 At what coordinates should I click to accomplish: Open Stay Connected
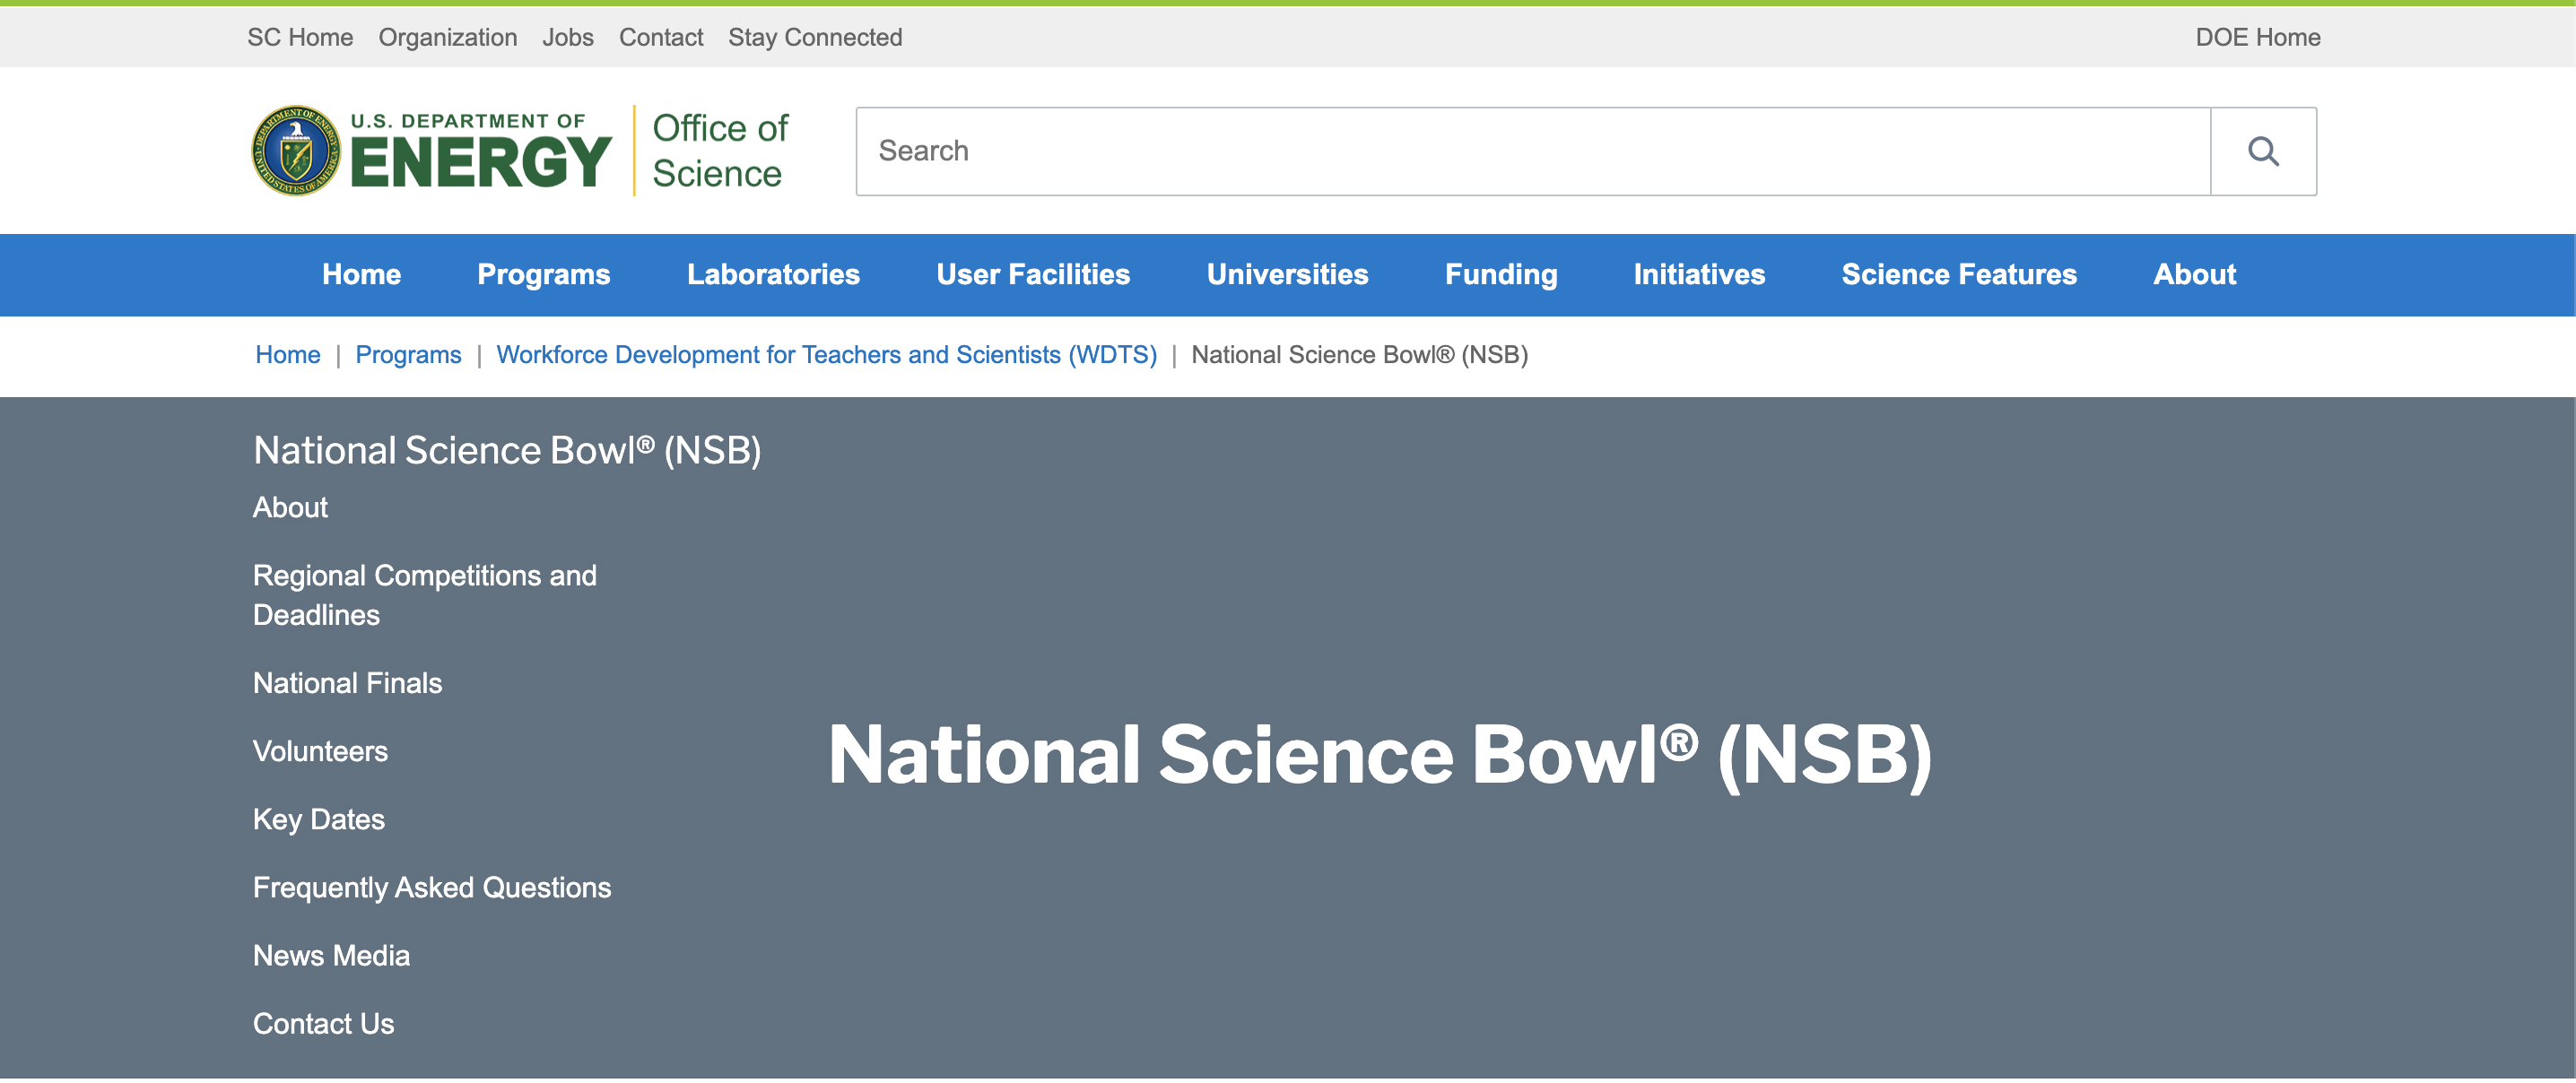pos(815,37)
